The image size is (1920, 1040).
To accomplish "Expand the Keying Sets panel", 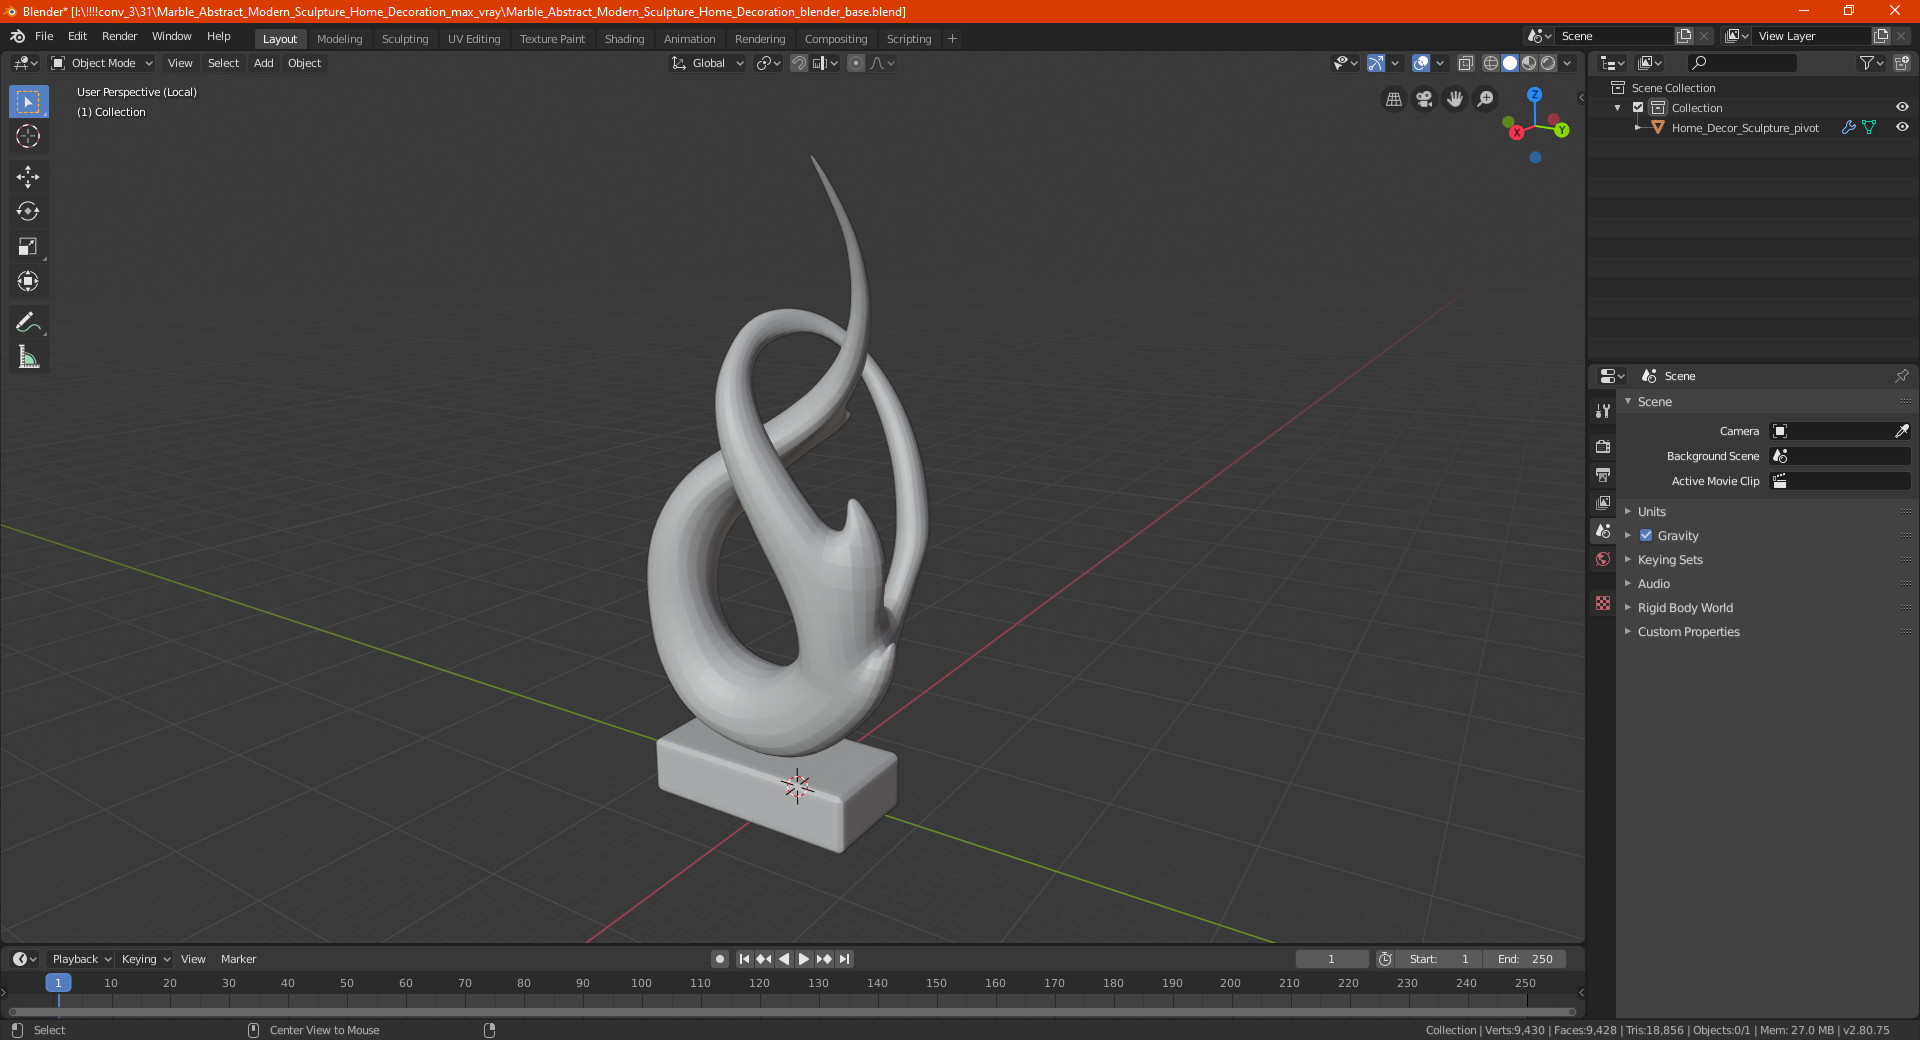I will point(1669,560).
